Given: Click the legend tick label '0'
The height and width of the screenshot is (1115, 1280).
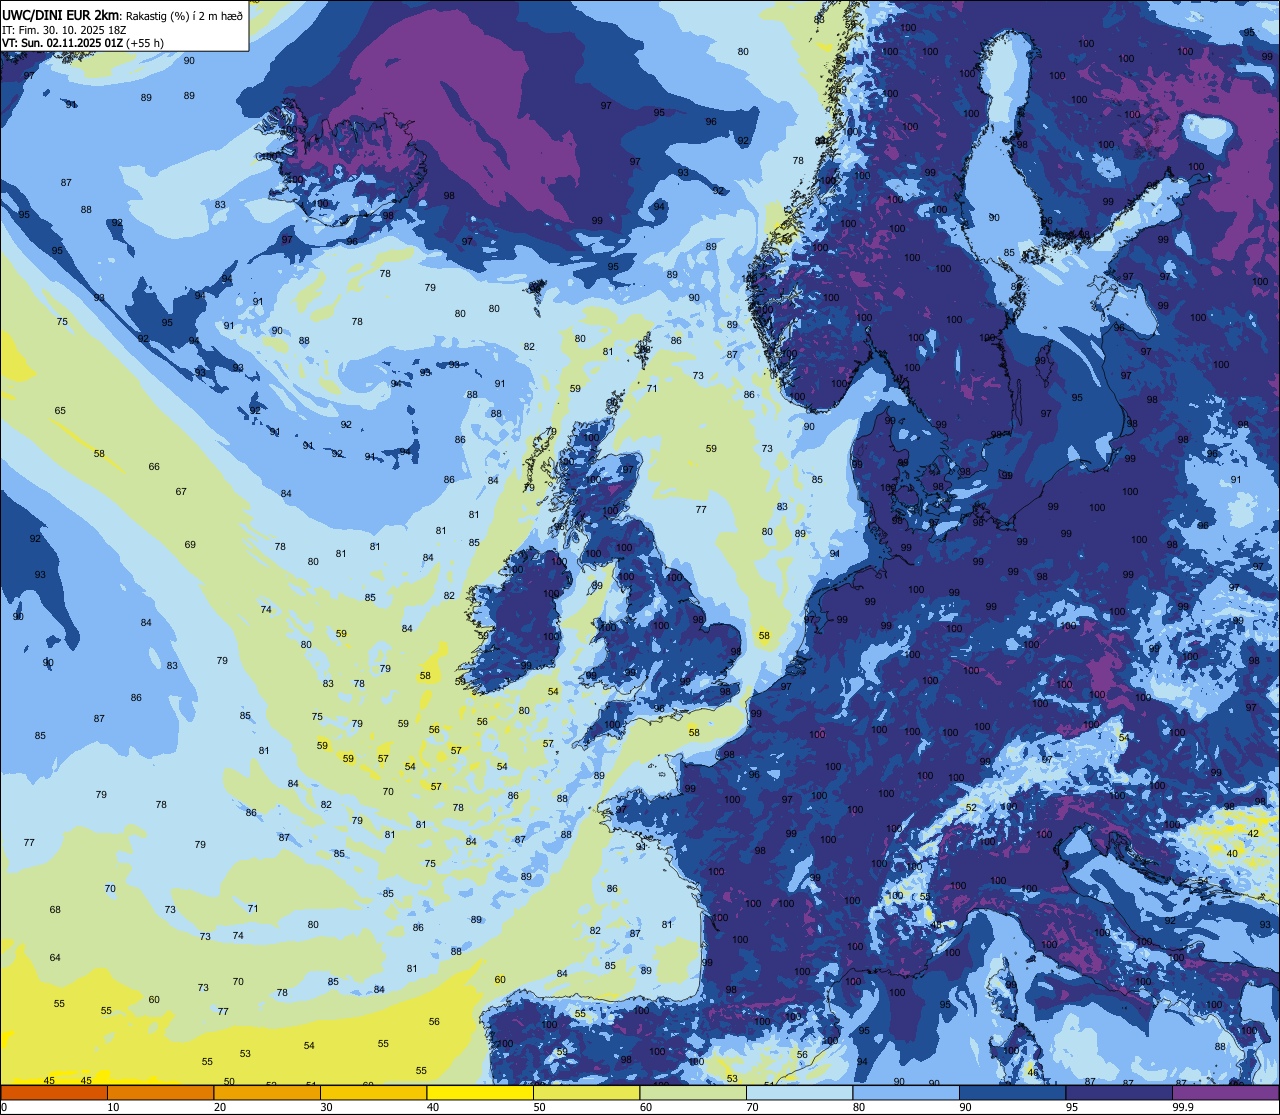Looking at the screenshot, I should coord(4,1107).
